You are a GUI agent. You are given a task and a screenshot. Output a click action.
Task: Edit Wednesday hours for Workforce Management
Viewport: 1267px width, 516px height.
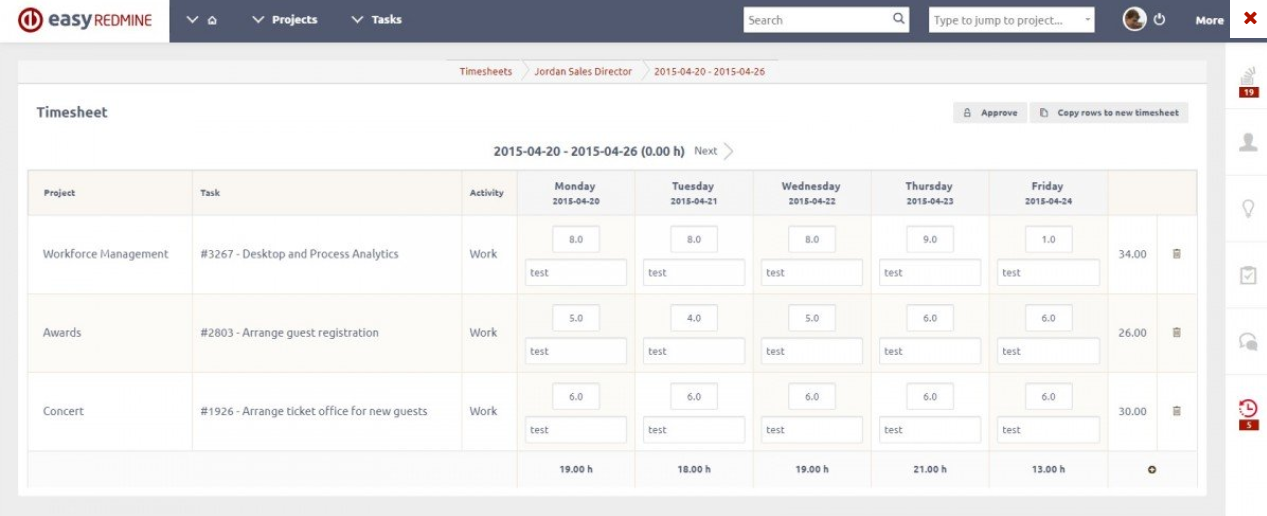point(811,240)
